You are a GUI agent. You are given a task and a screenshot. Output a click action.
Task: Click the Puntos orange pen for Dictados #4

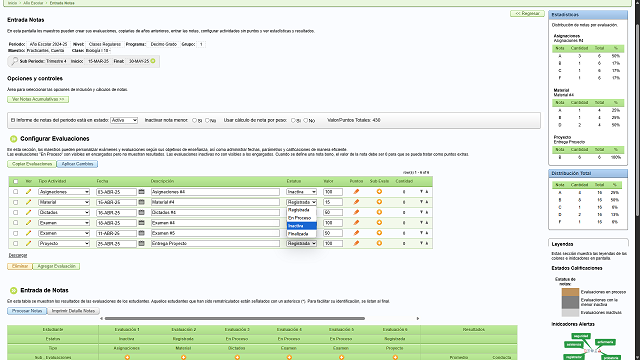point(356,212)
